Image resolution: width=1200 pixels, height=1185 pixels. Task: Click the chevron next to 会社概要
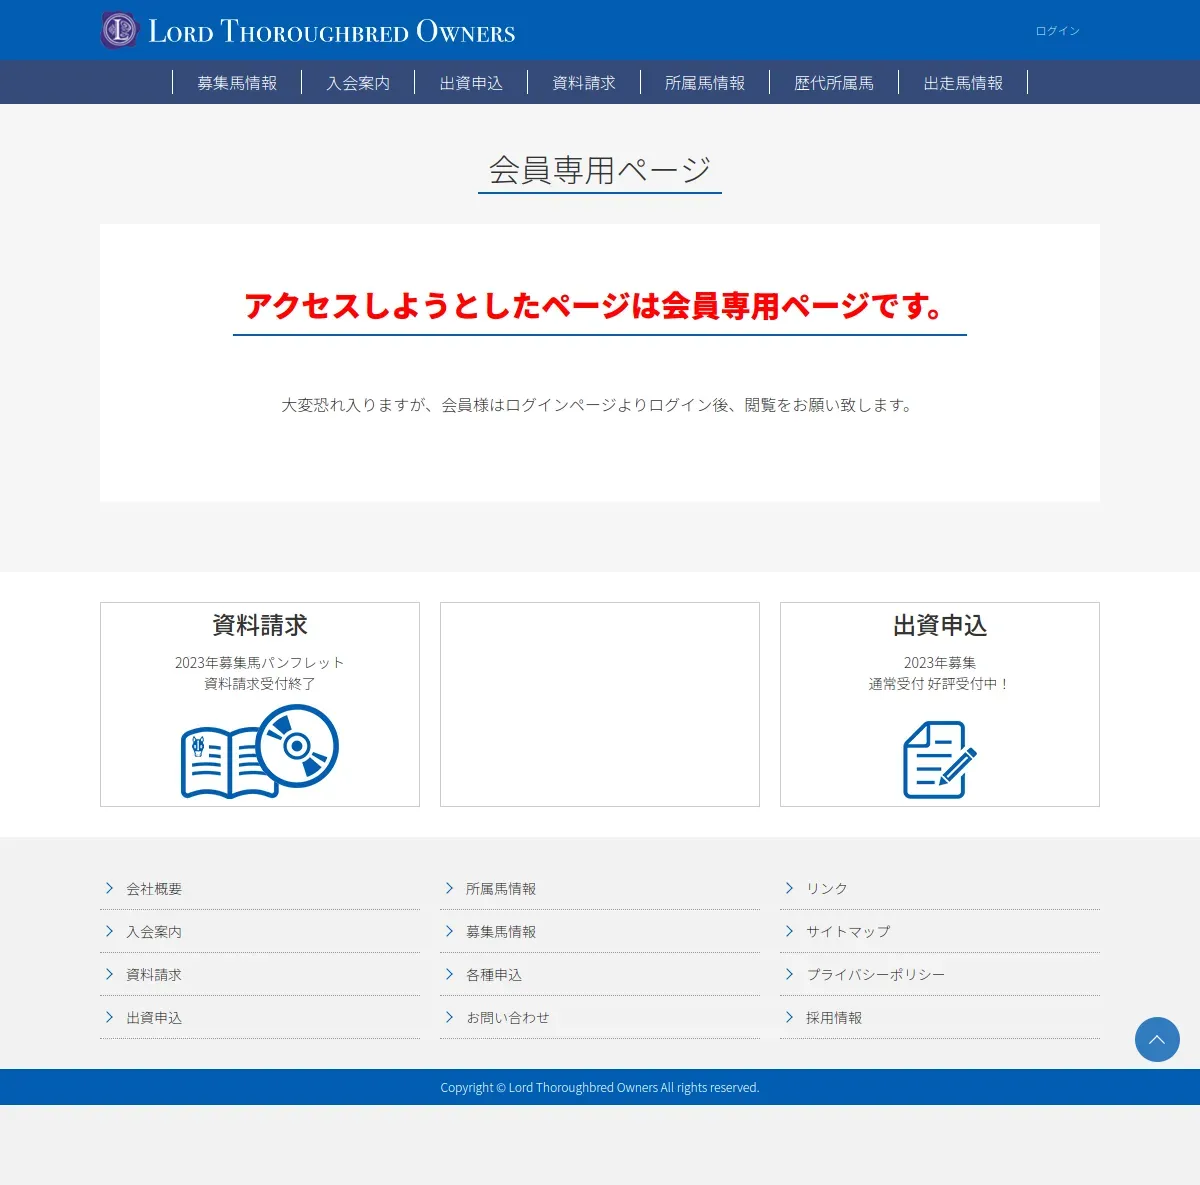point(109,888)
